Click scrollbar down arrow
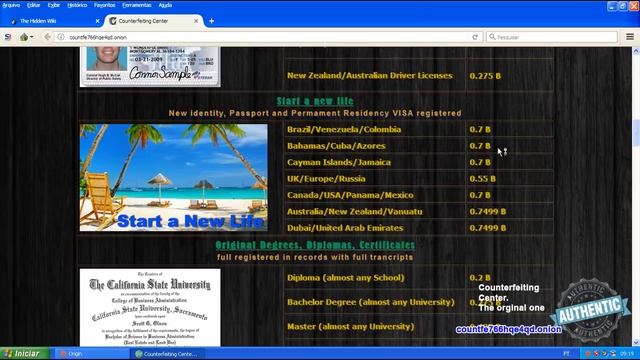The height and width of the screenshot is (360, 640). [x=636, y=342]
